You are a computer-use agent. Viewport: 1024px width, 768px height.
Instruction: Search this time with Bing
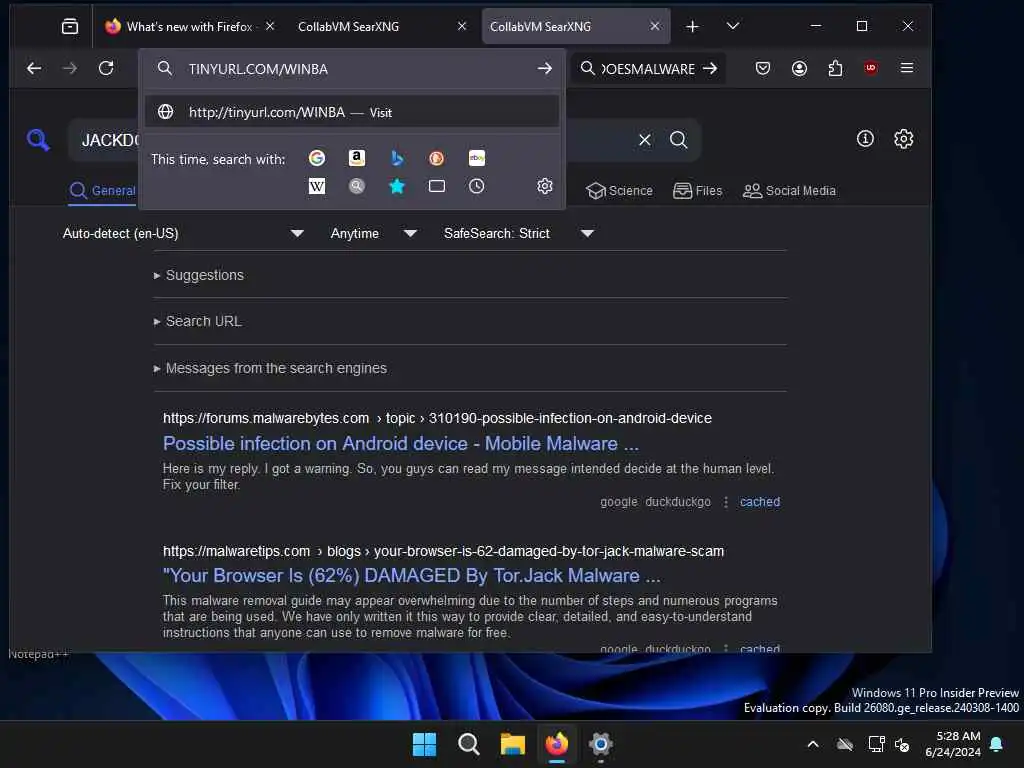(396, 158)
